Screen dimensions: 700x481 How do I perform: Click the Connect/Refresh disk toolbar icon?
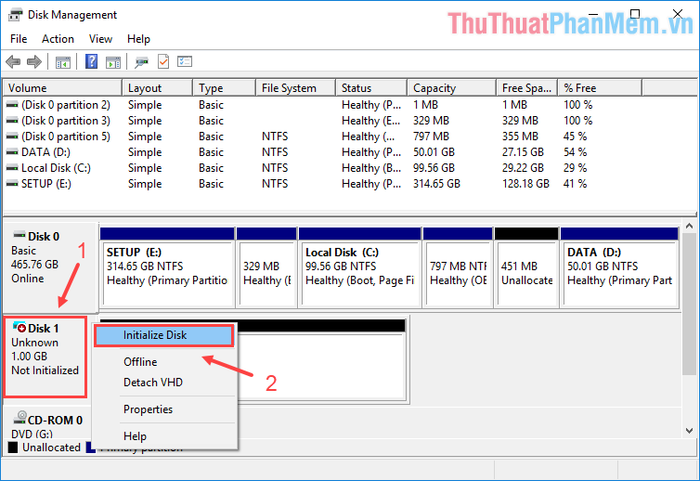tap(142, 62)
